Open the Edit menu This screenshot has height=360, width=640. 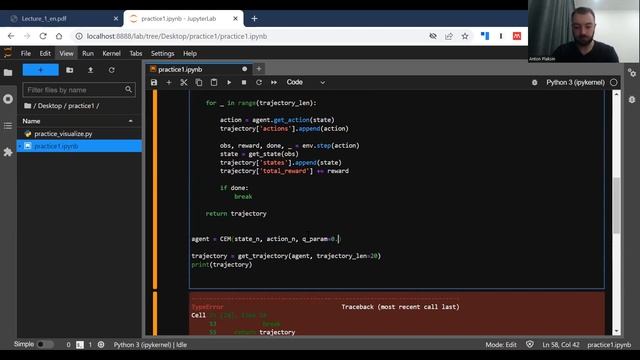click(45, 53)
